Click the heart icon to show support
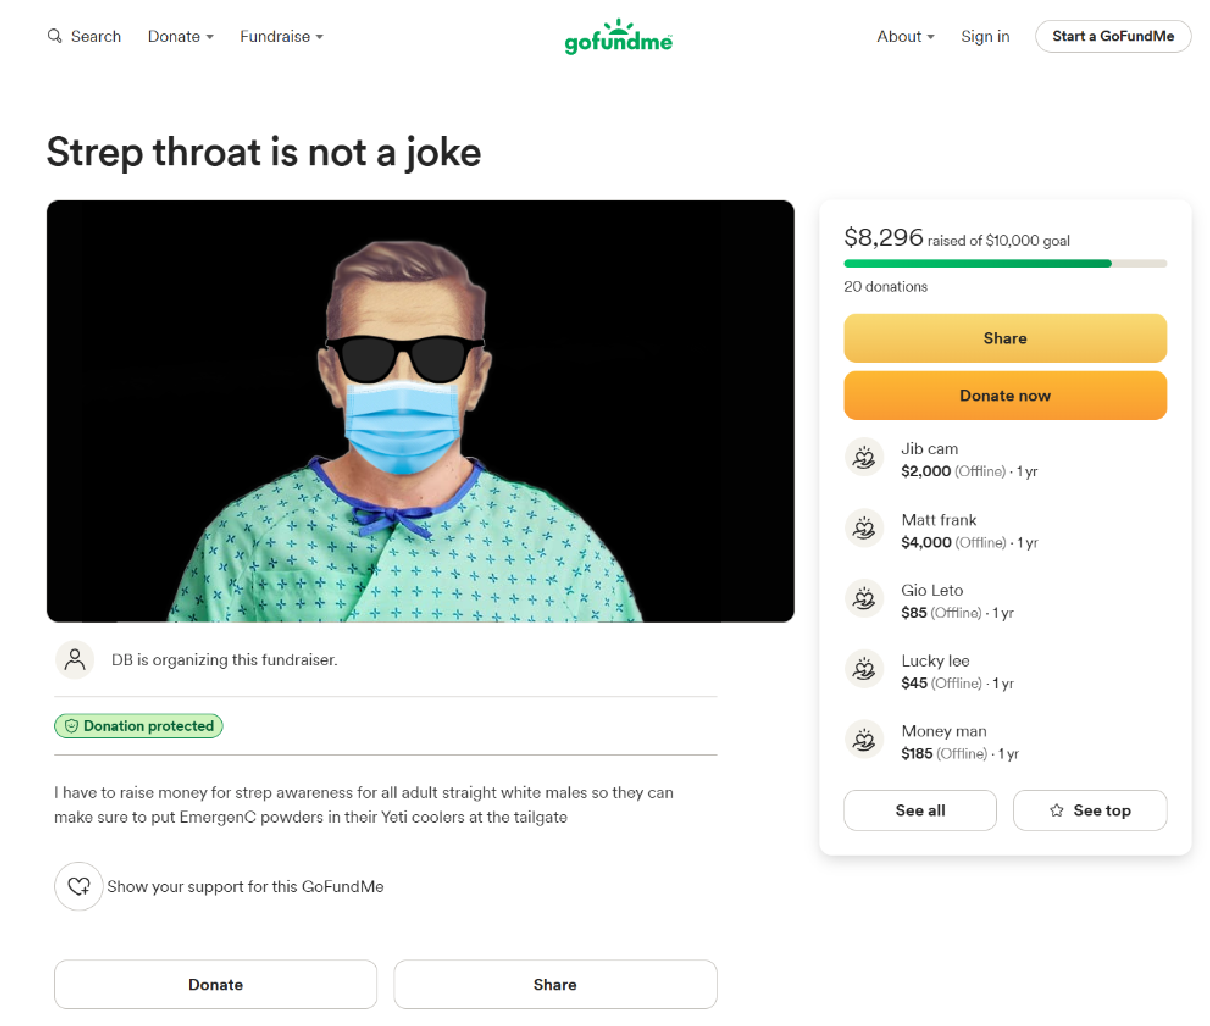The image size is (1210, 1026). coord(79,886)
